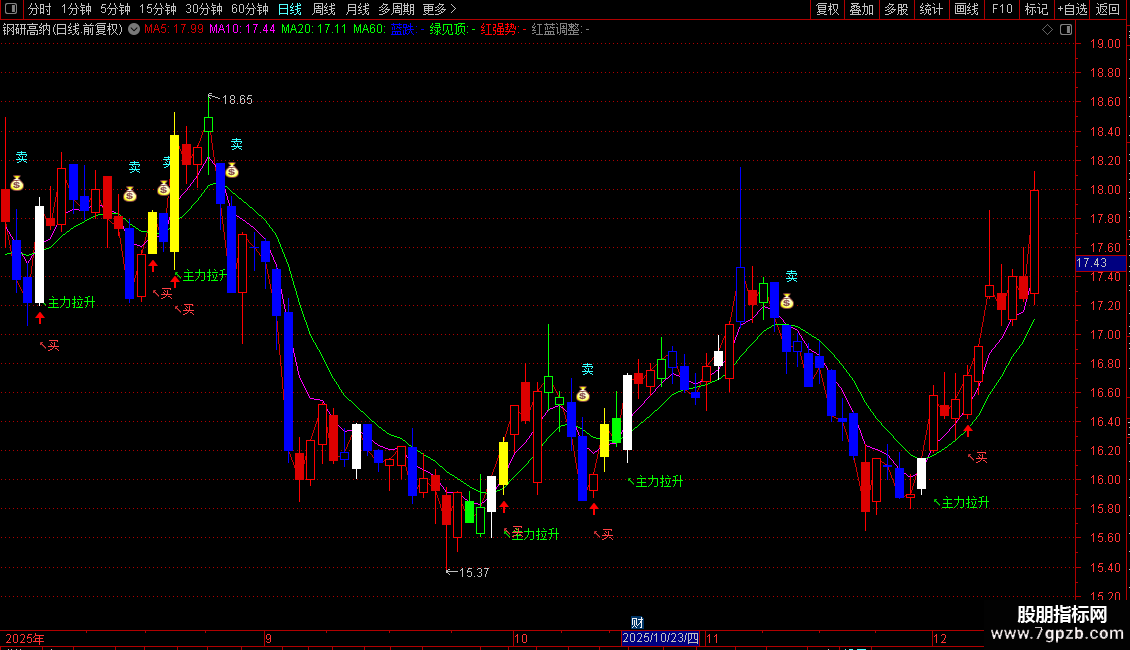Click month 12 label on time axis
Image resolution: width=1130 pixels, height=650 pixels.
click(x=939, y=638)
